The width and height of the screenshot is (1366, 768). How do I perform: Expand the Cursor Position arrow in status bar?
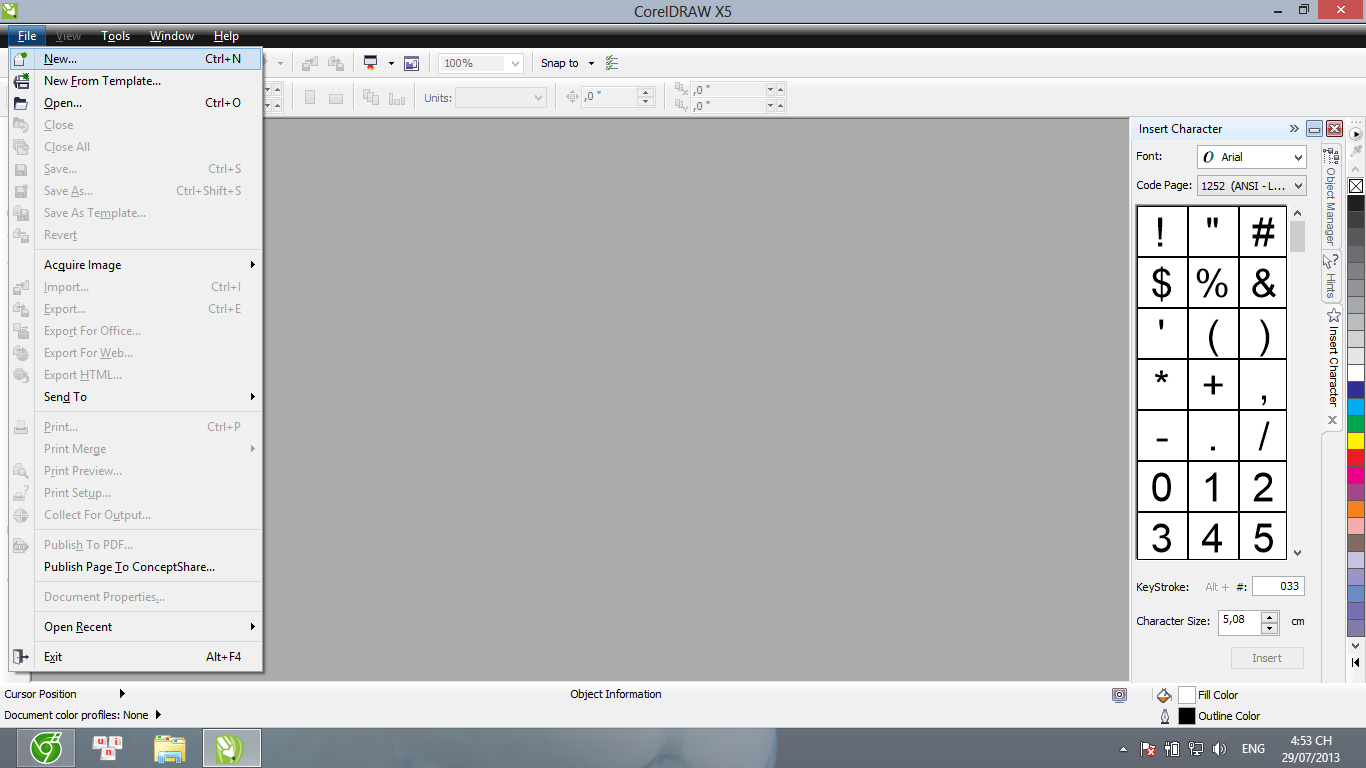click(x=122, y=694)
